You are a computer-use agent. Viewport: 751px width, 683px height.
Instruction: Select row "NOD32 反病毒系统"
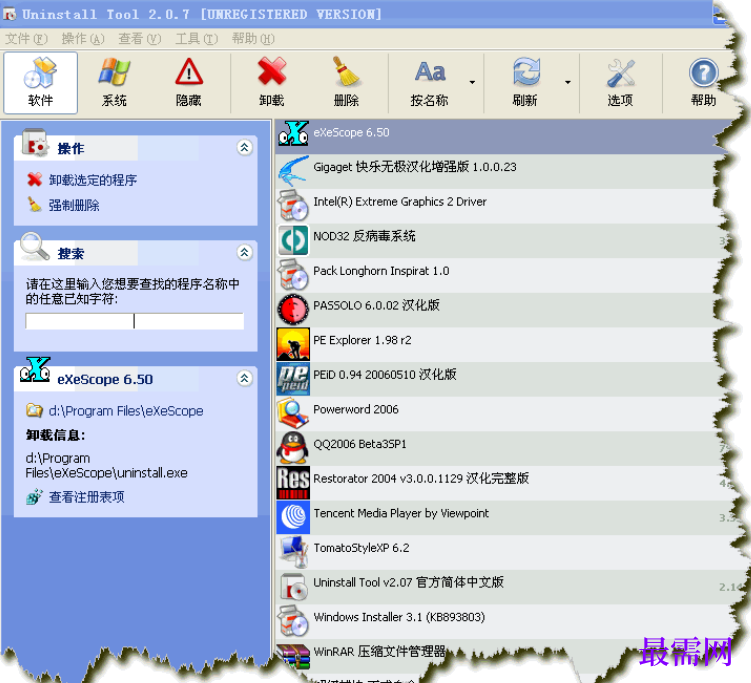click(501, 240)
